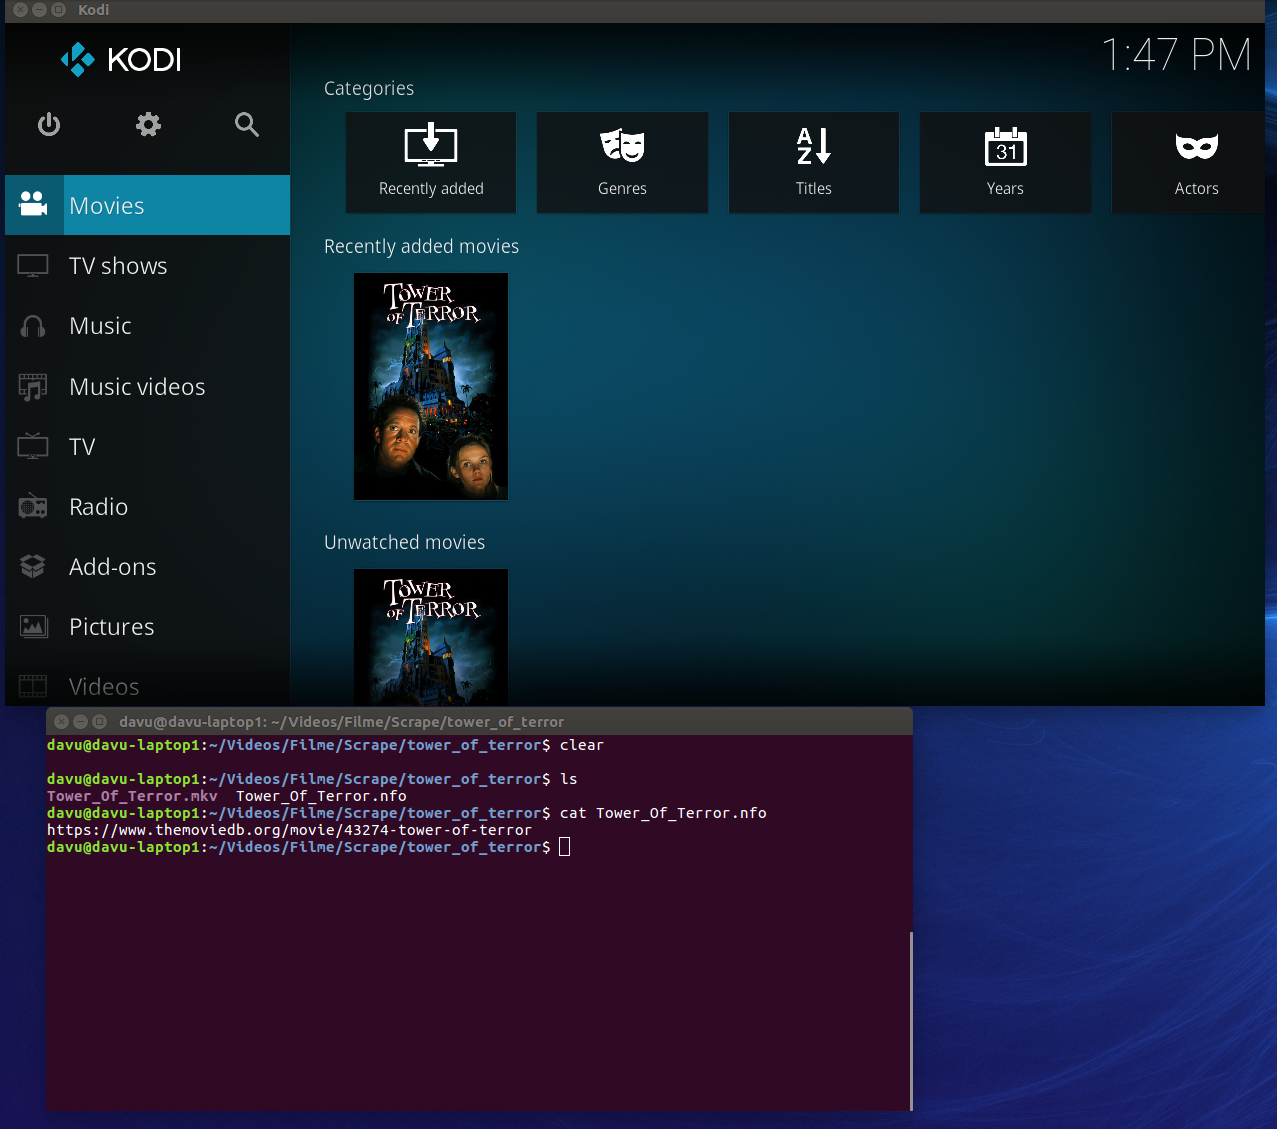Click the Kodi logo
The image size is (1277, 1129).
pyautogui.click(x=121, y=59)
